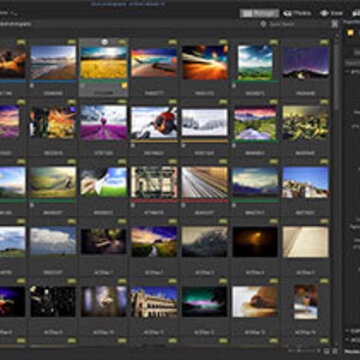
Task: Select the green aurora photo
Action: pos(205,301)
